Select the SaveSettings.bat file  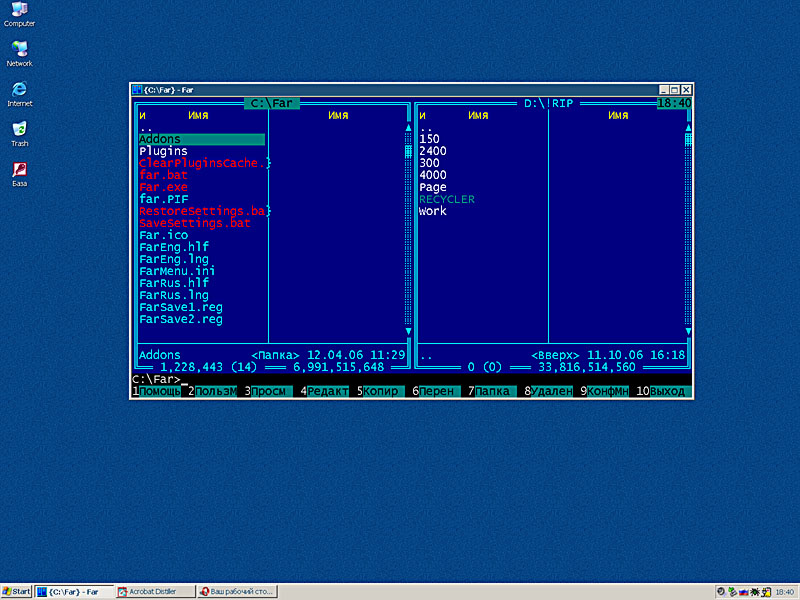[195, 223]
